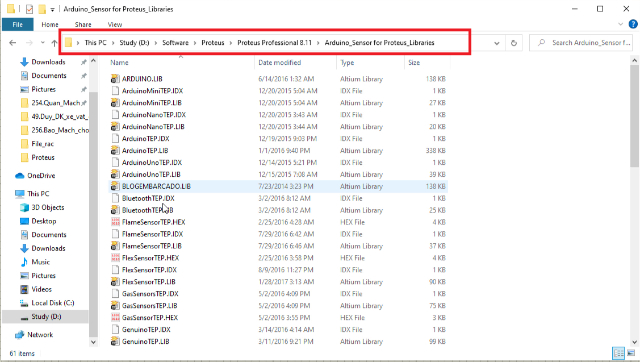The height and width of the screenshot is (362, 640).
Task: Open the Proteus folder in sidebar
Action: [42, 157]
